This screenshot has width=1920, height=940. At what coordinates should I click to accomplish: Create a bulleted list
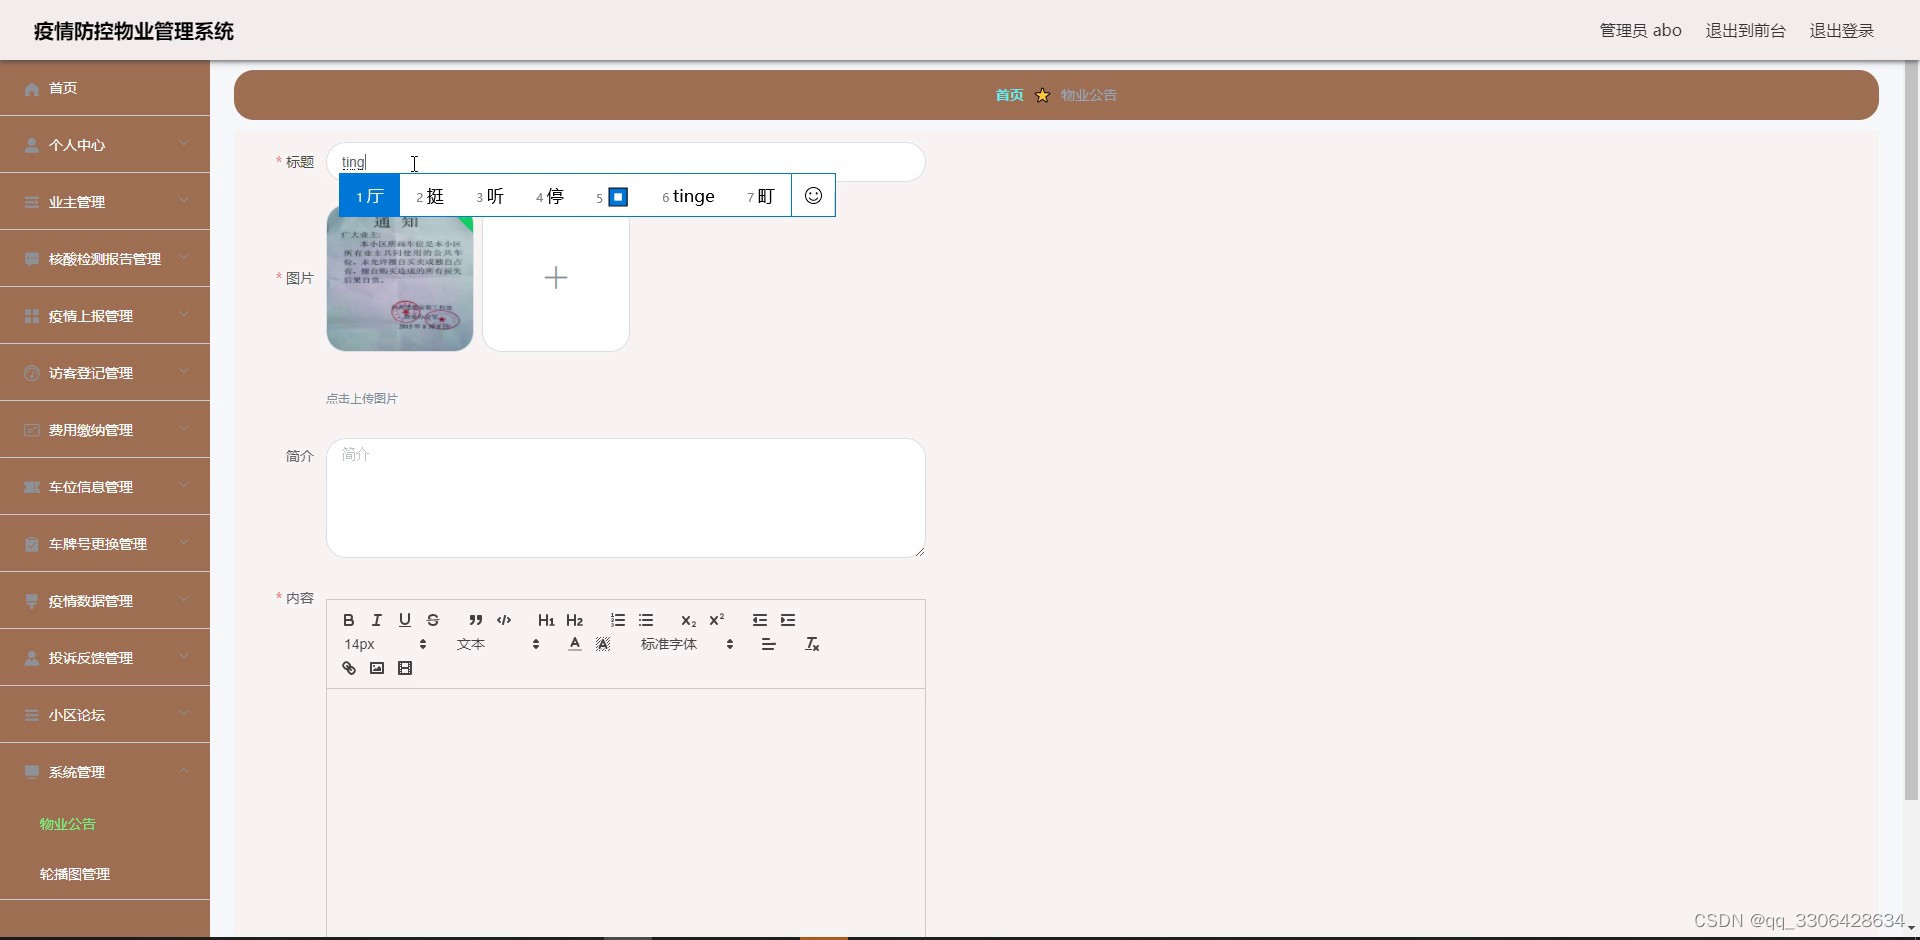(x=646, y=620)
